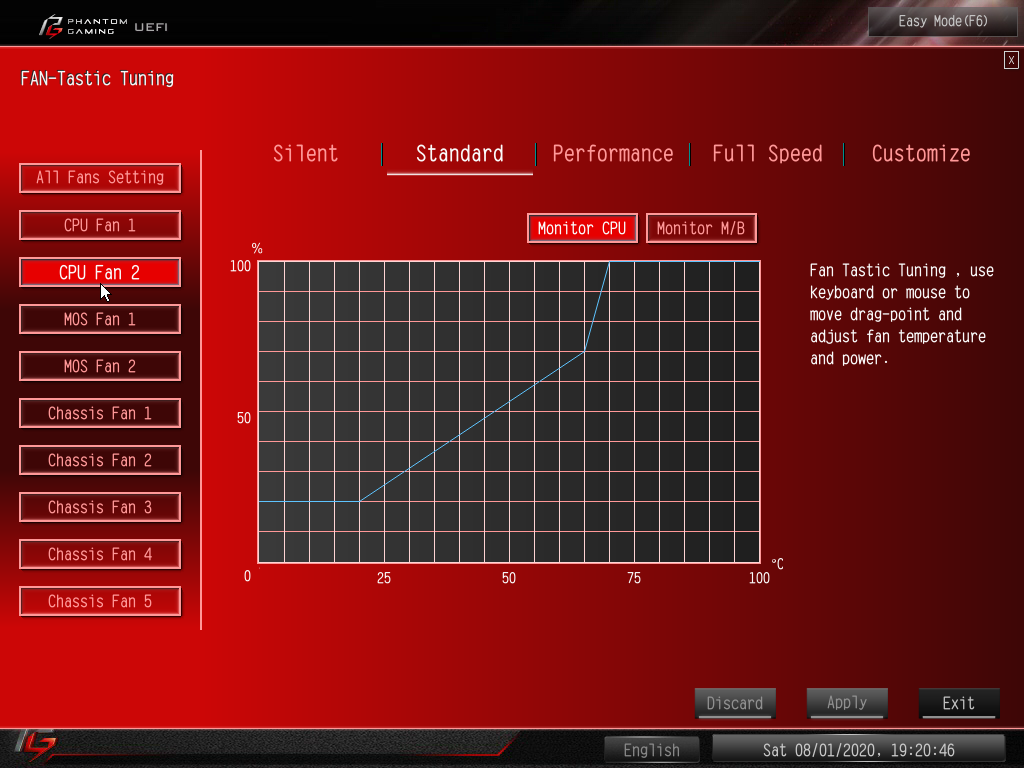This screenshot has height=768, width=1024.
Task: Click the Phantom Gaming UEFI logo
Action: tap(103, 27)
